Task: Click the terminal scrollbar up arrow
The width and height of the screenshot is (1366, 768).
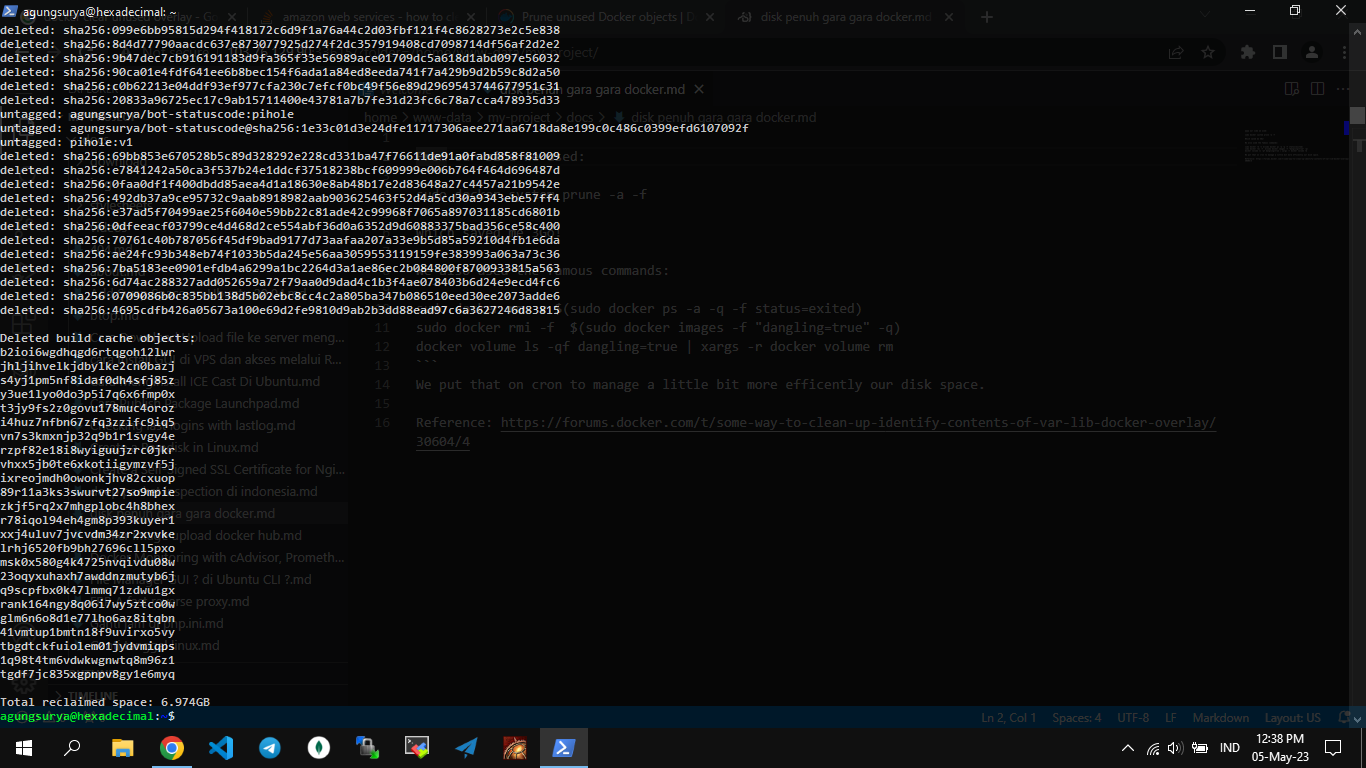Action: pos(1357,31)
